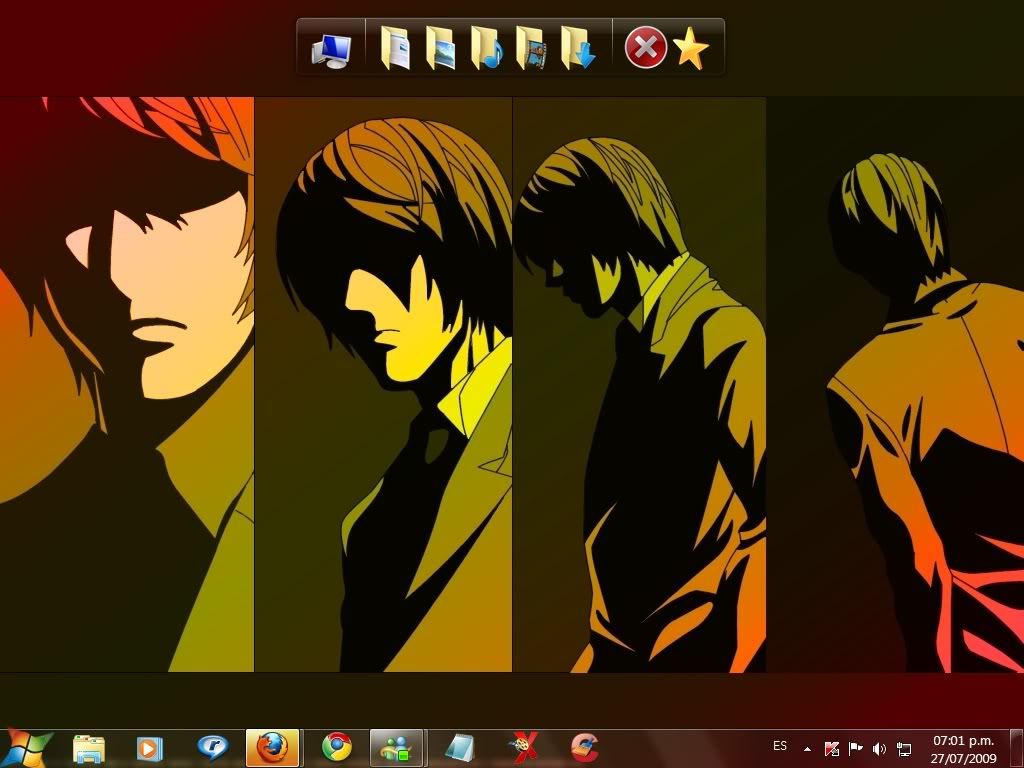Open the Videos folder in the dock
The width and height of the screenshot is (1024, 768).
pos(530,48)
